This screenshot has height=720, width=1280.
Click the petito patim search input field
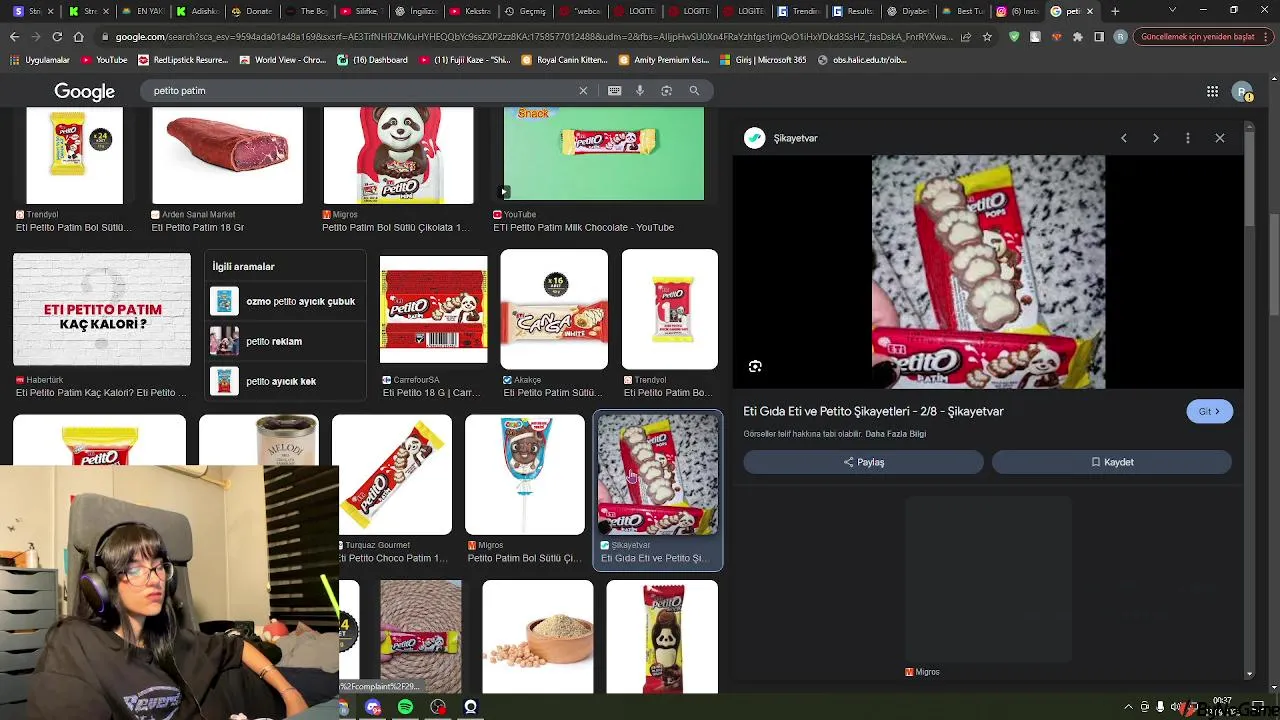(x=360, y=90)
